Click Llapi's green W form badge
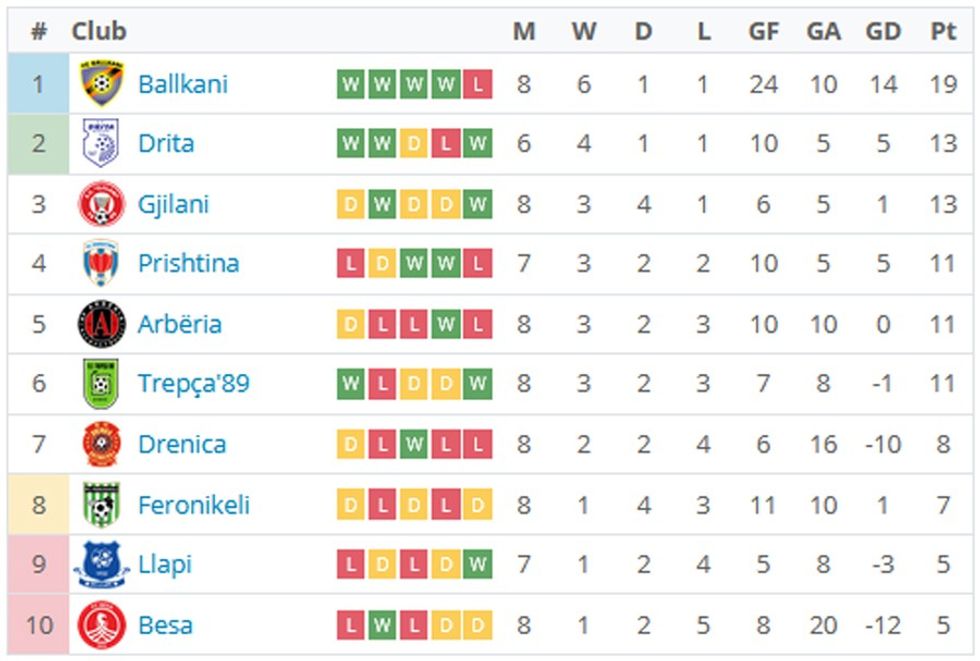 (478, 565)
